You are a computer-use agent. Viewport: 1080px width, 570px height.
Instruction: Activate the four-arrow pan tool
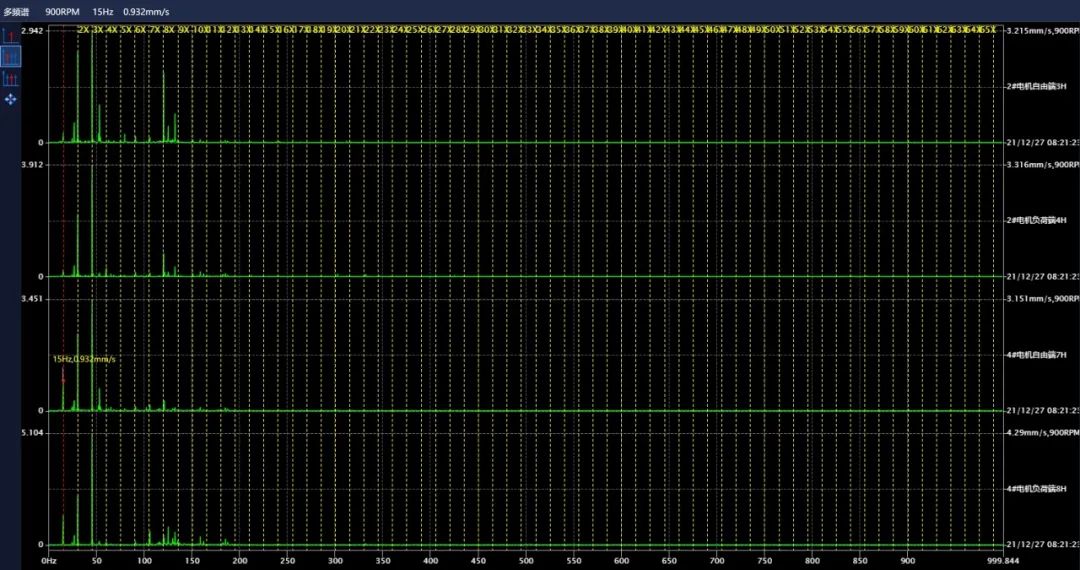tap(11, 100)
